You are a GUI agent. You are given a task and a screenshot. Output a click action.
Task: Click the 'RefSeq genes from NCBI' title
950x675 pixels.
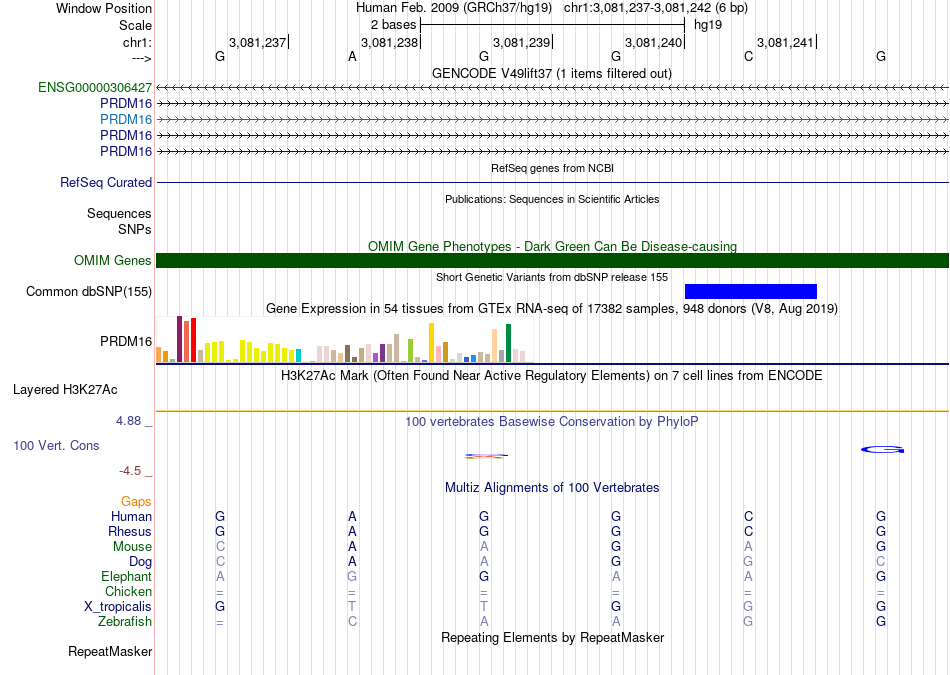click(x=552, y=168)
